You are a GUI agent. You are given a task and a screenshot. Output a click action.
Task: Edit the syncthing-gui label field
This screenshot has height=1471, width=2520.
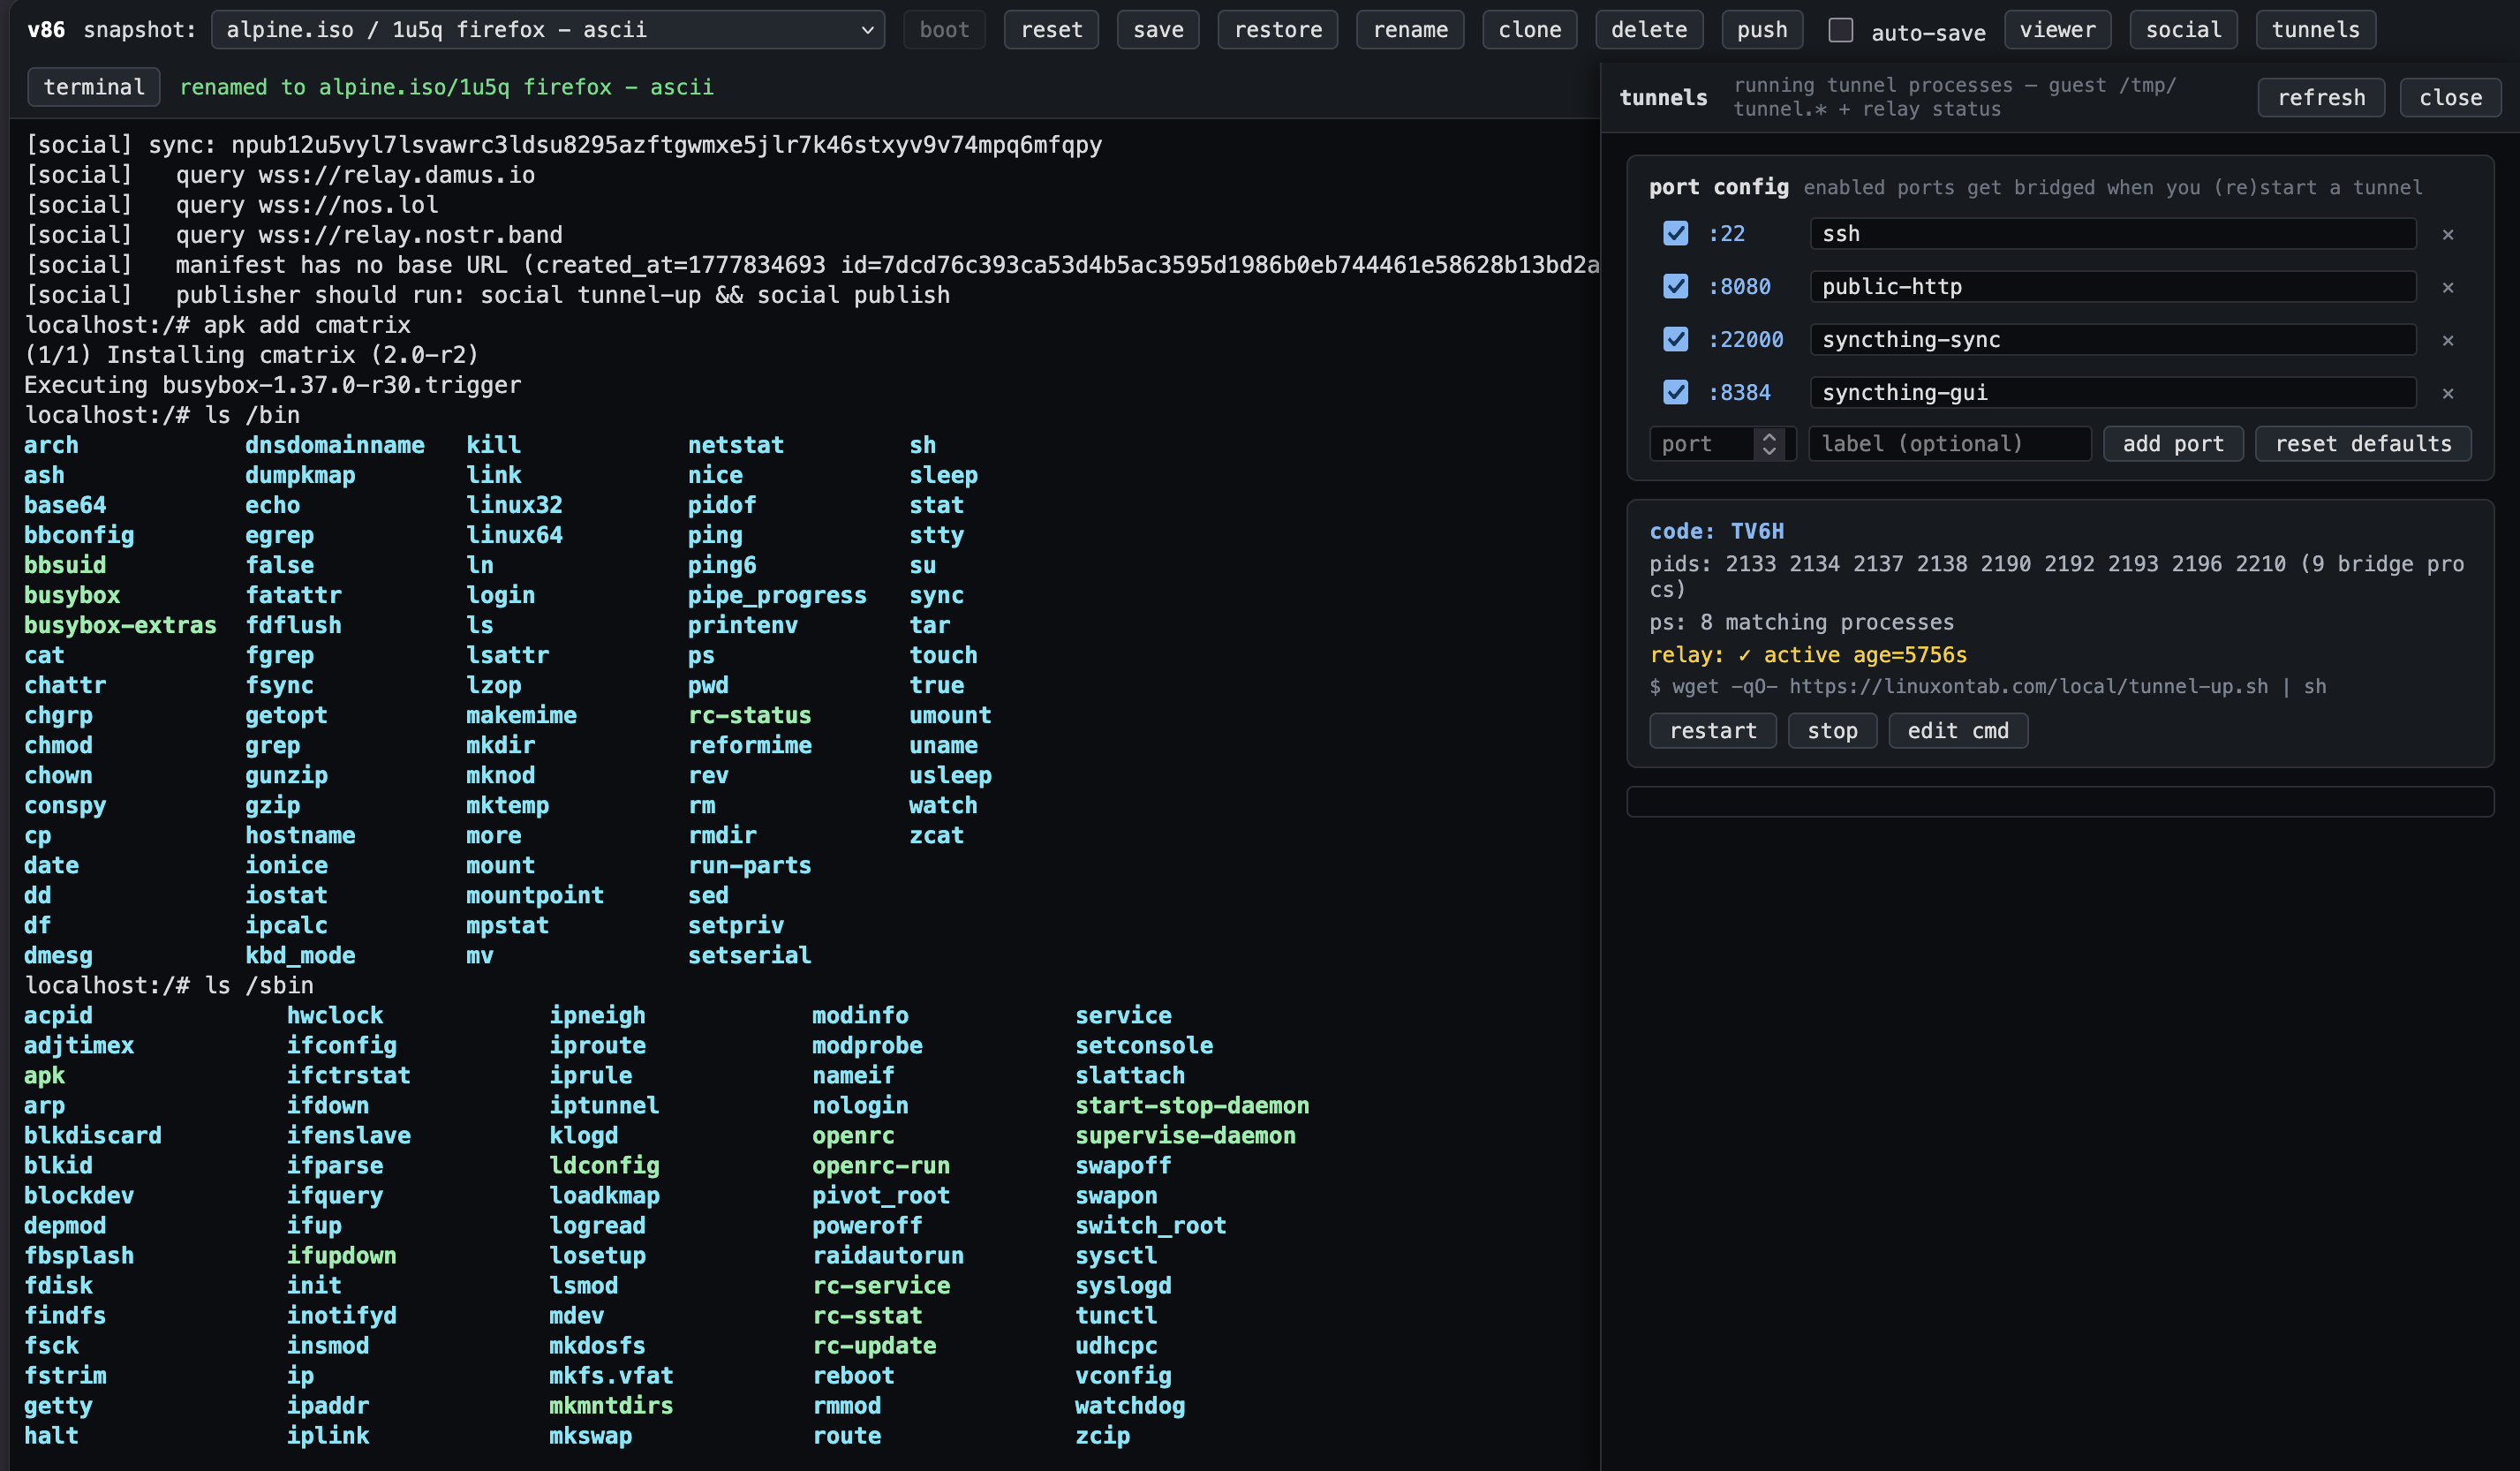point(2113,392)
